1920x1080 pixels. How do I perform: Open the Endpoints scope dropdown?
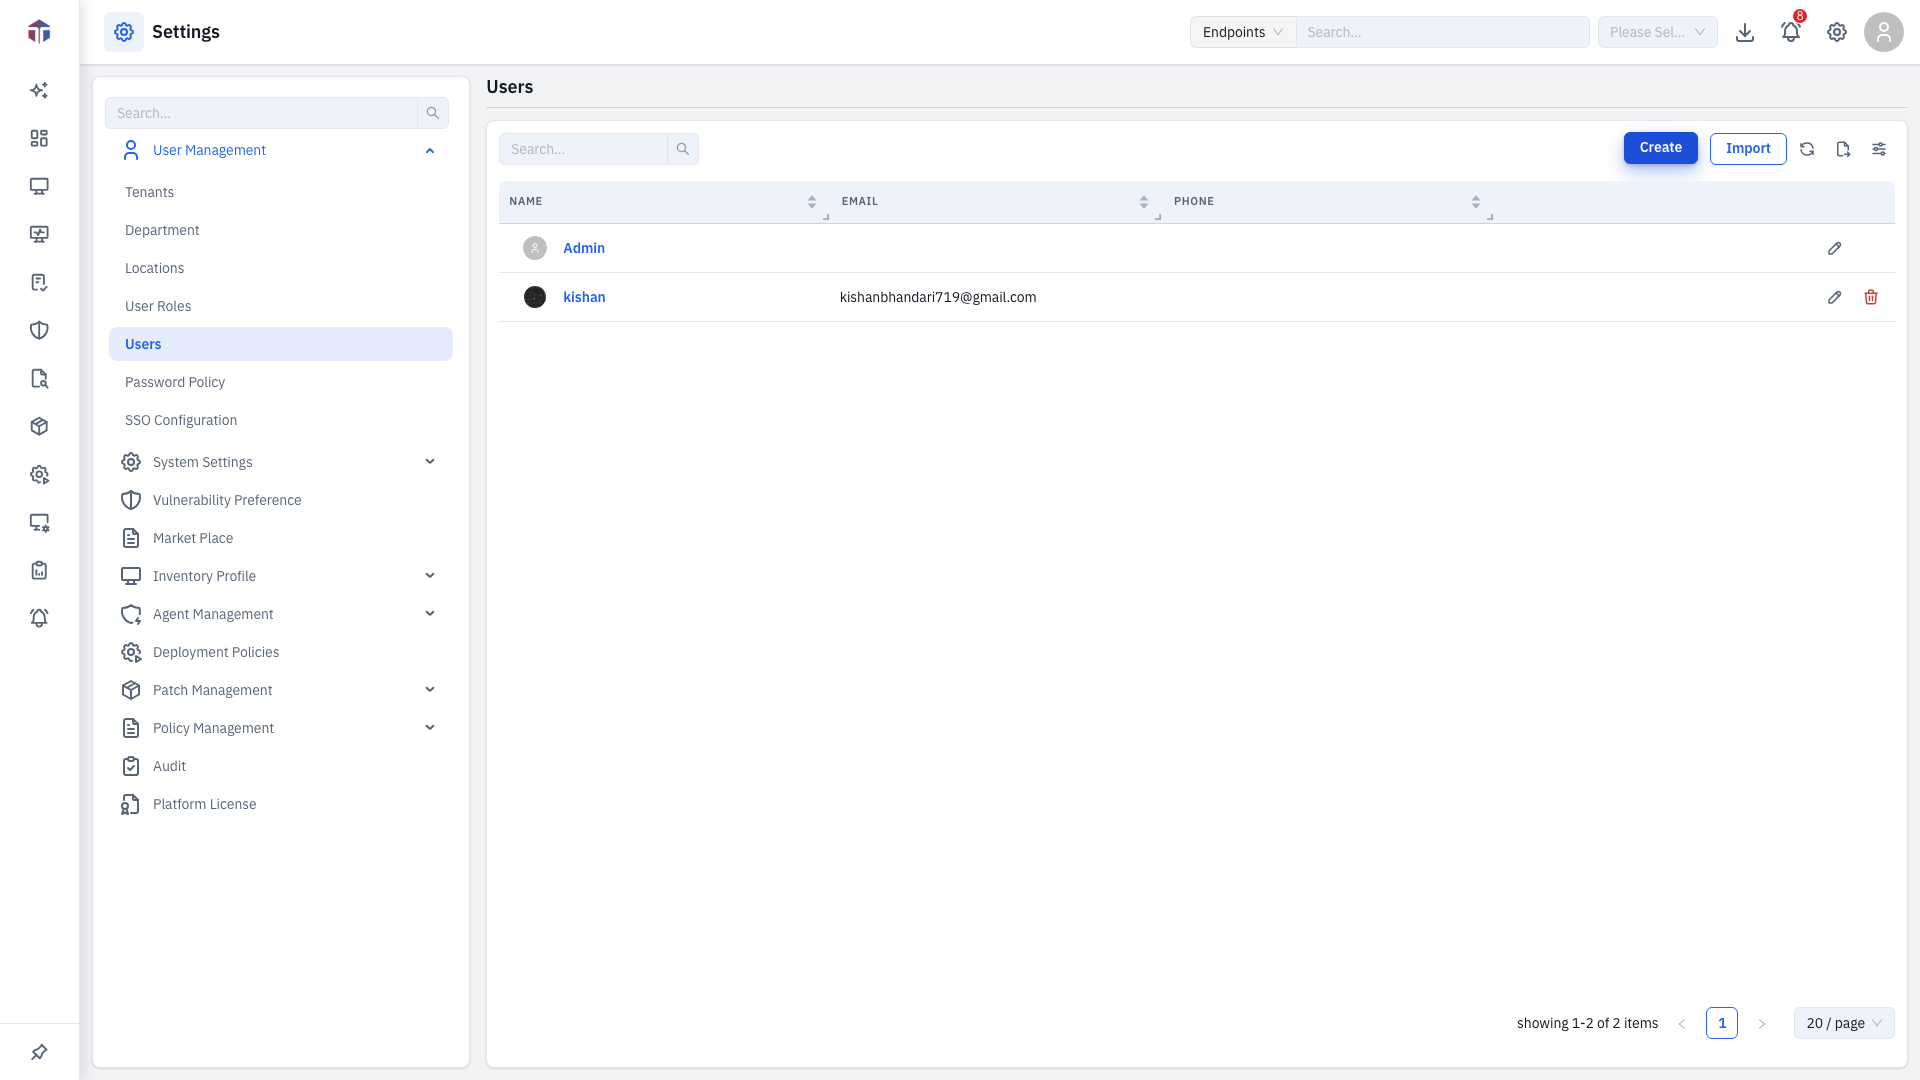1243,32
